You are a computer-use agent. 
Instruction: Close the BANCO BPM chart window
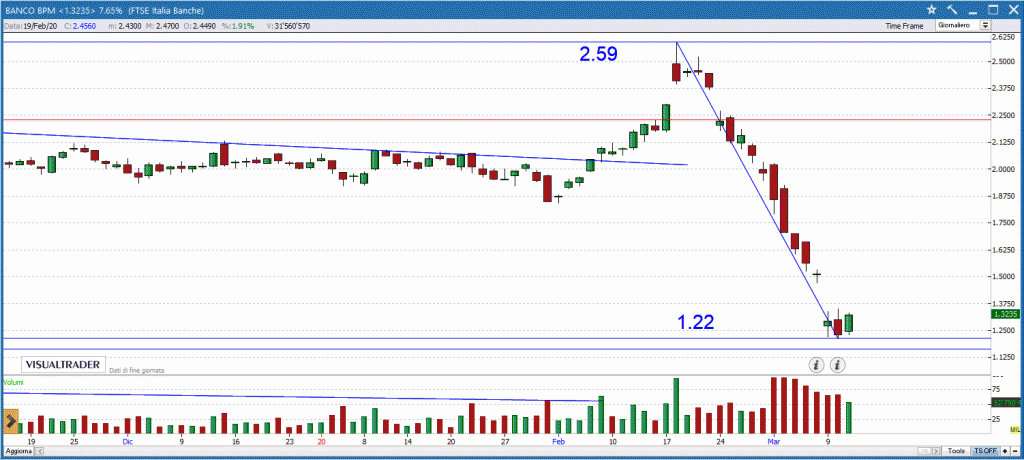coord(1013,9)
